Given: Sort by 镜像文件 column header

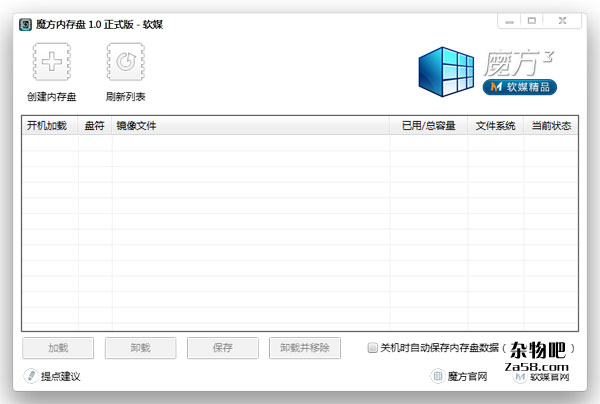Looking at the screenshot, I should pos(251,125).
